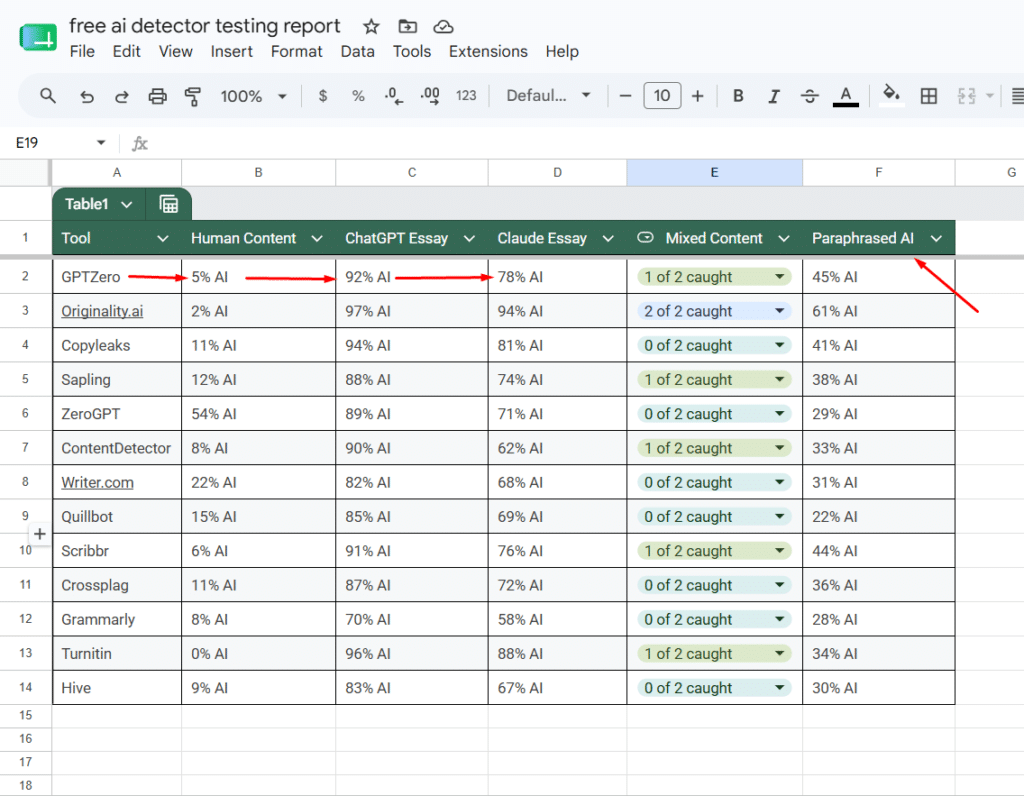Open the 123 number format menu
The height and width of the screenshot is (796, 1024).
(x=466, y=96)
